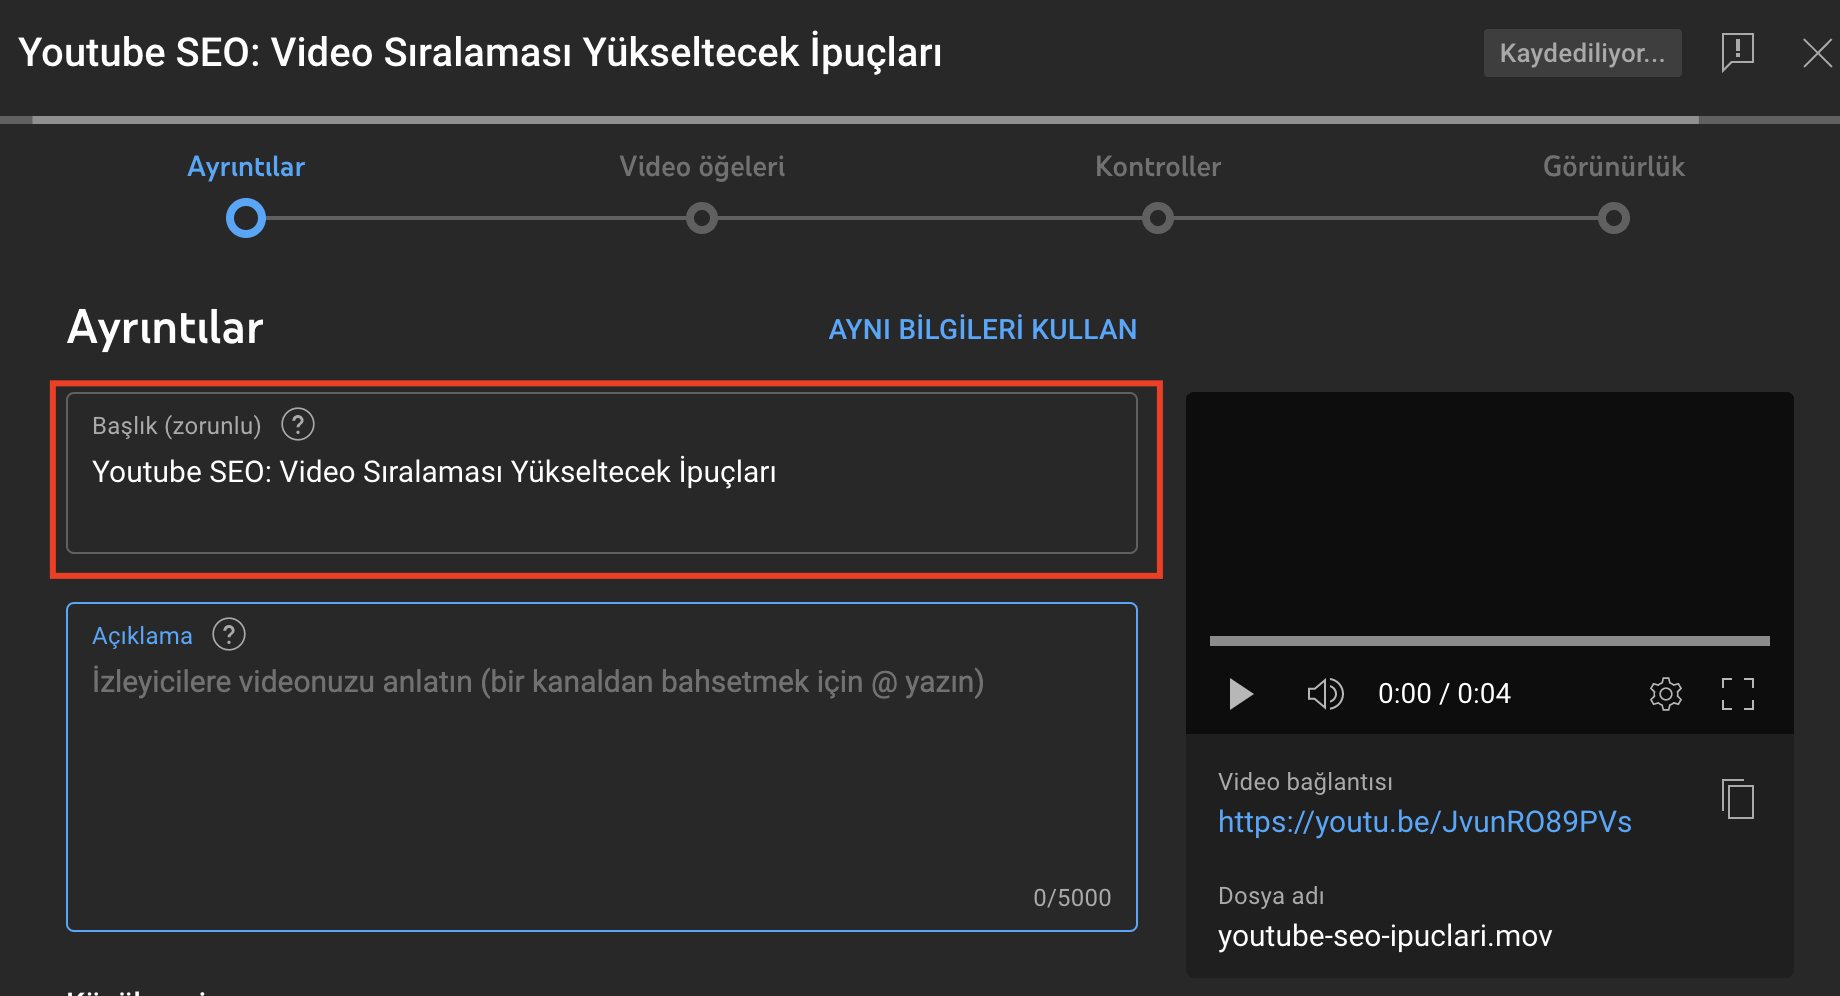Click into the Başlık title field
The width and height of the screenshot is (1840, 996).
click(x=602, y=473)
